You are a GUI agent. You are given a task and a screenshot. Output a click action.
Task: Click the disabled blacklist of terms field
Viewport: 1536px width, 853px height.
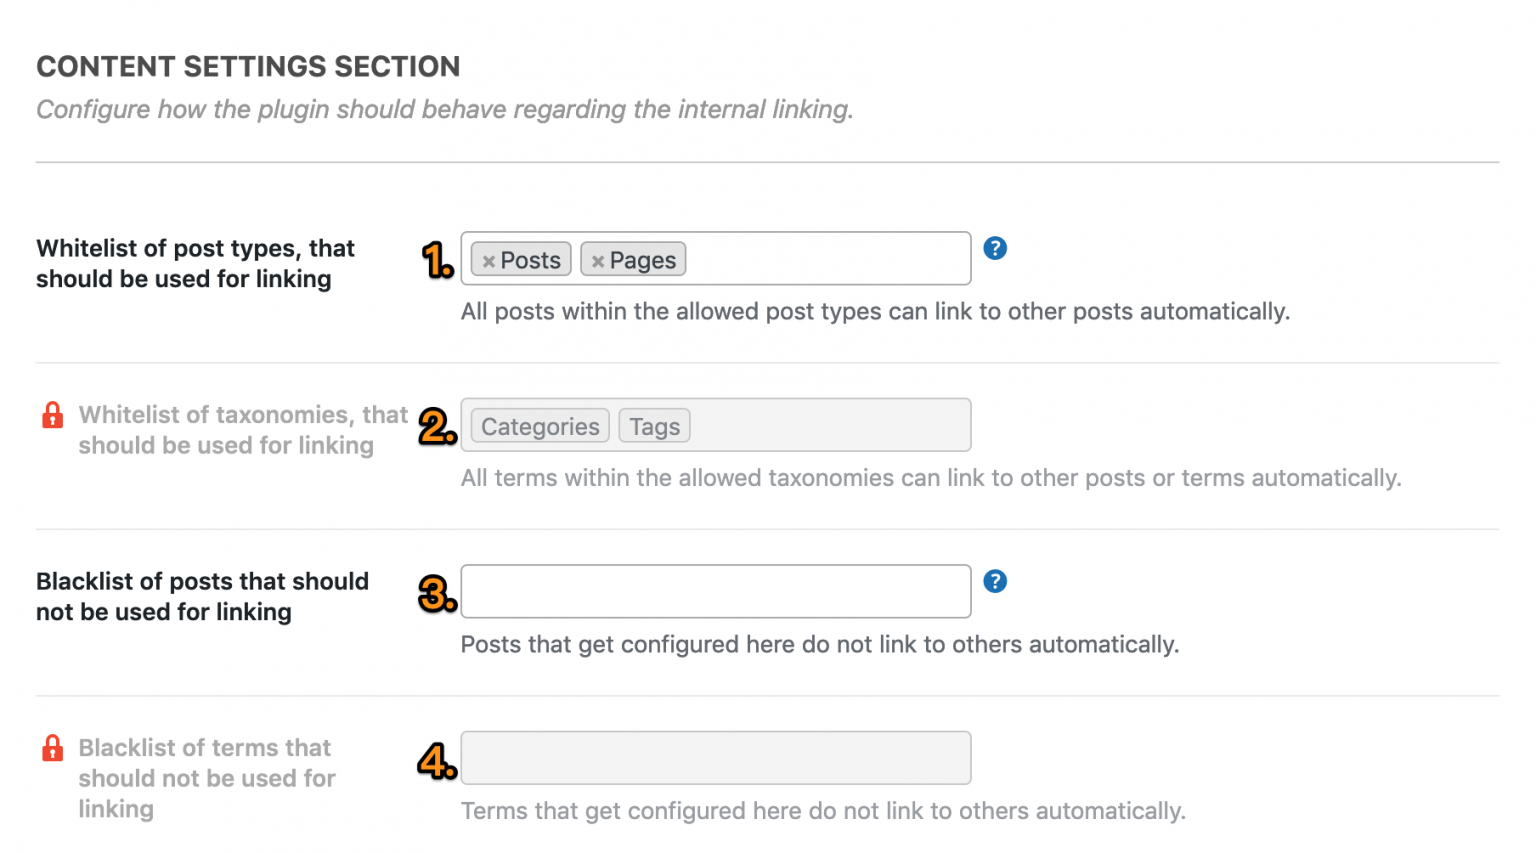point(715,758)
